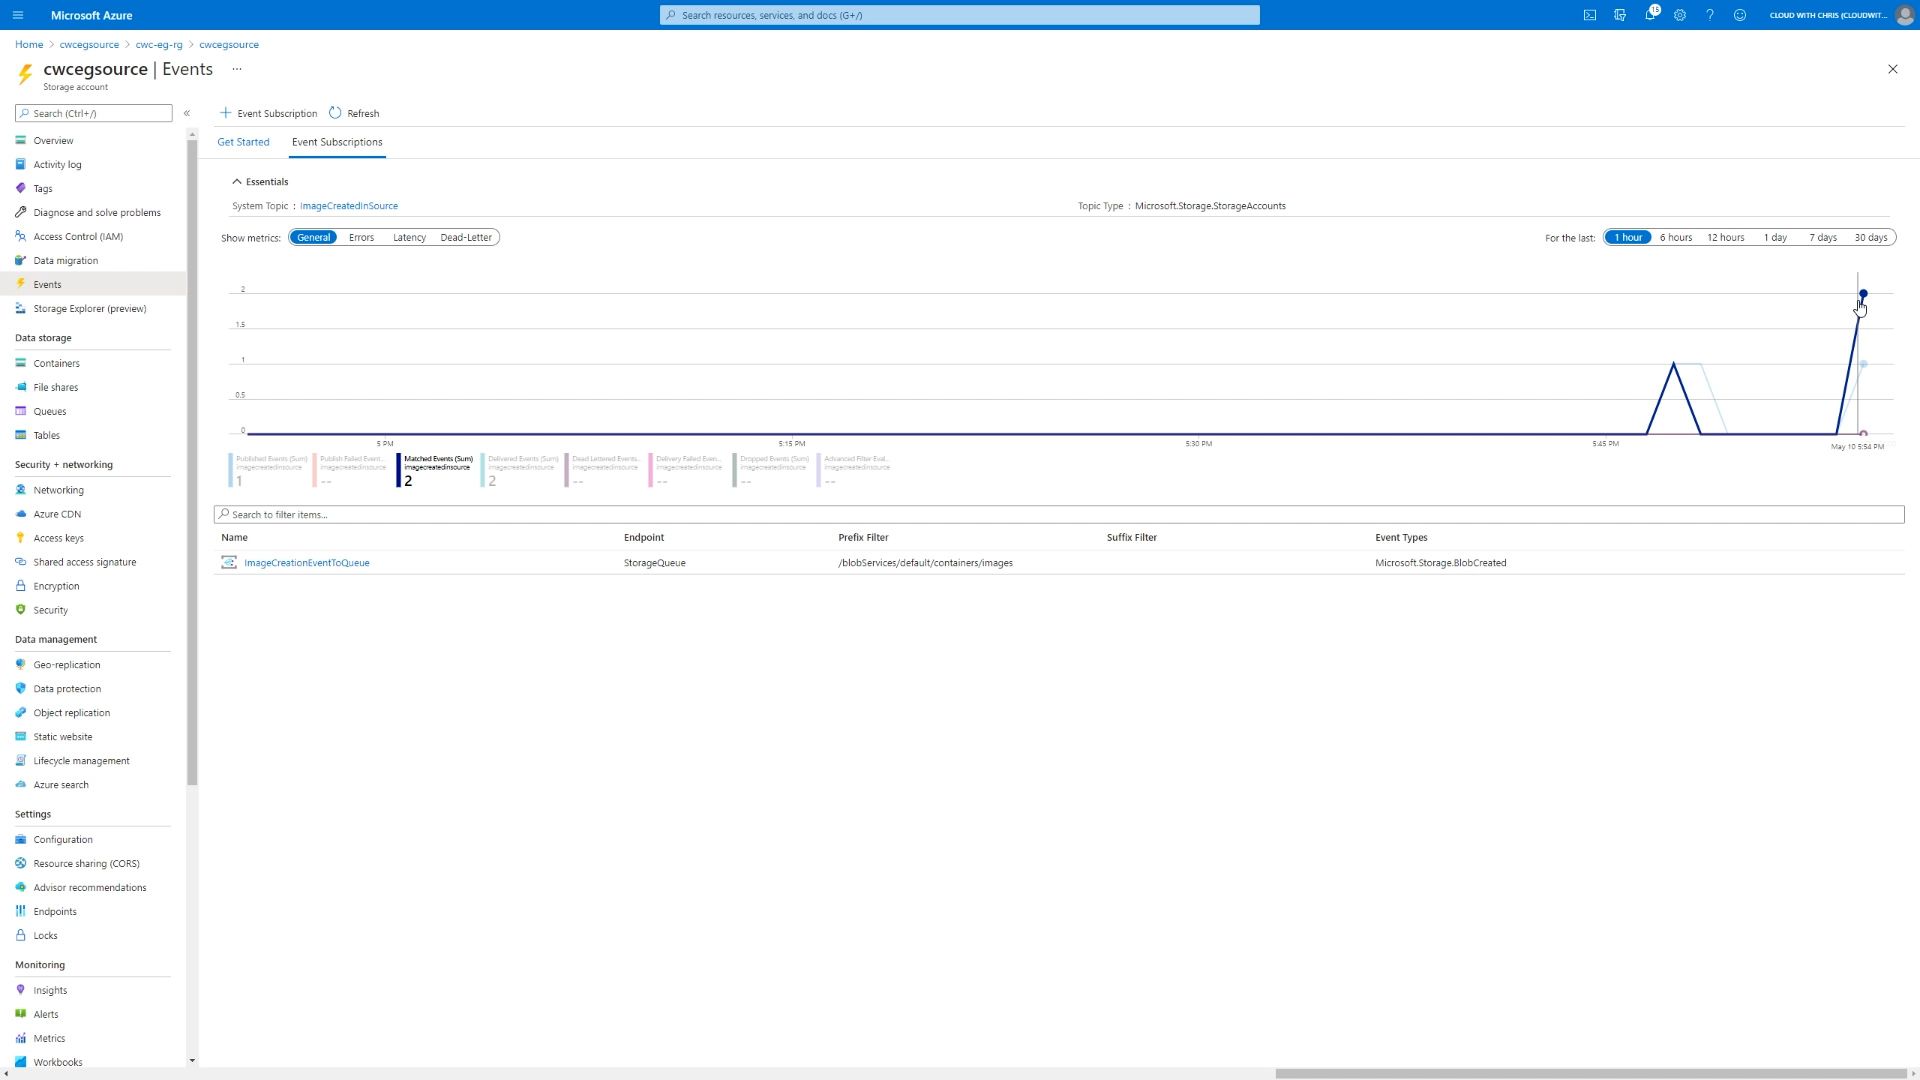Viewport: 1920px width, 1080px height.
Task: Click the Object replication icon in sidebar
Action: 21,712
